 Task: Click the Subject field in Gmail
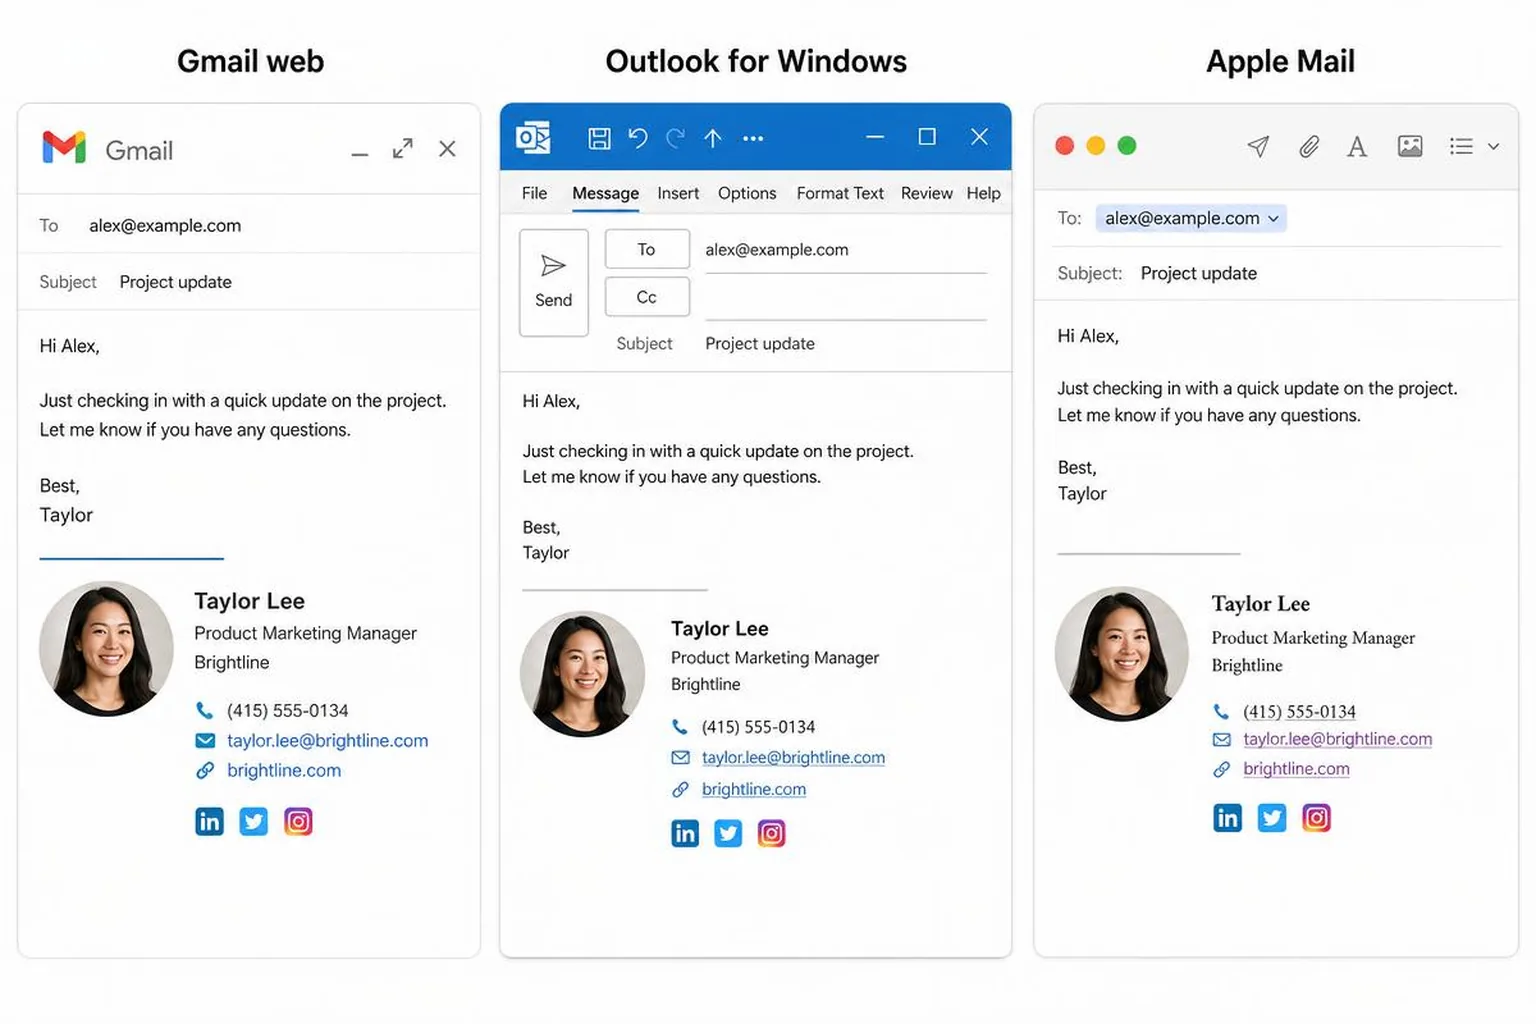coord(249,282)
